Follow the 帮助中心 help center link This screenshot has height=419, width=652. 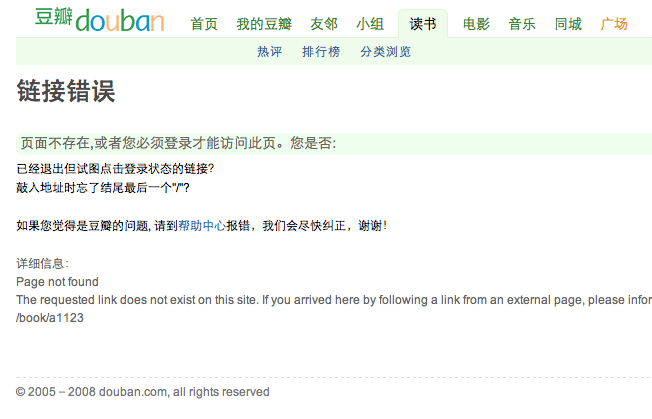[x=202, y=226]
